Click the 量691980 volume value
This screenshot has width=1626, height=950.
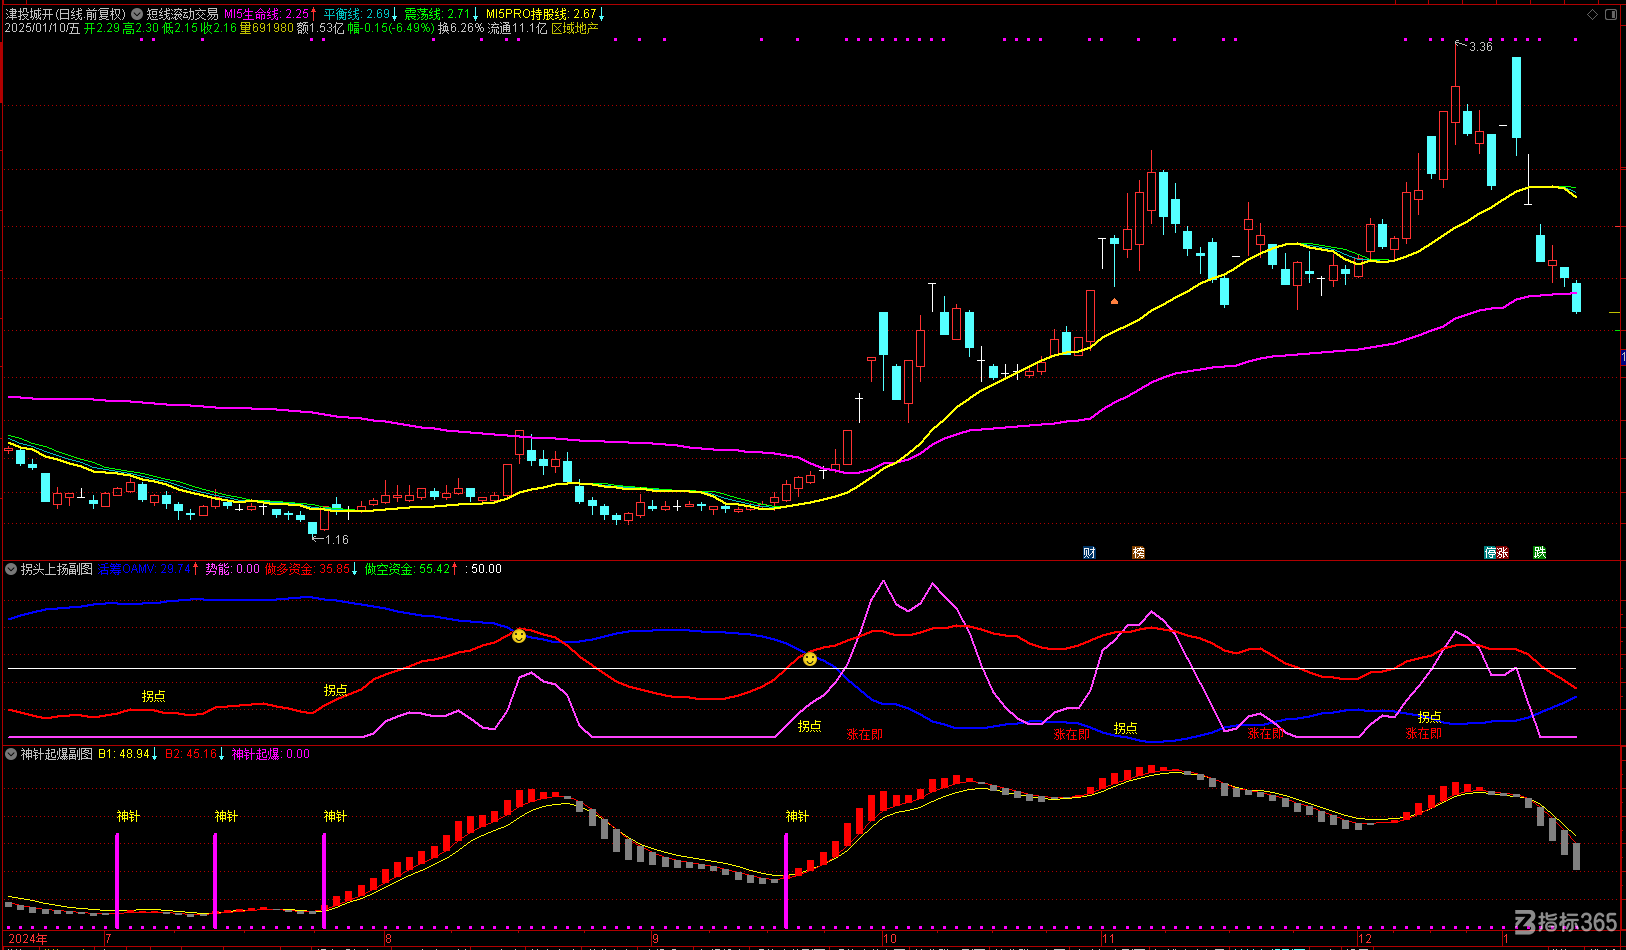(267, 28)
